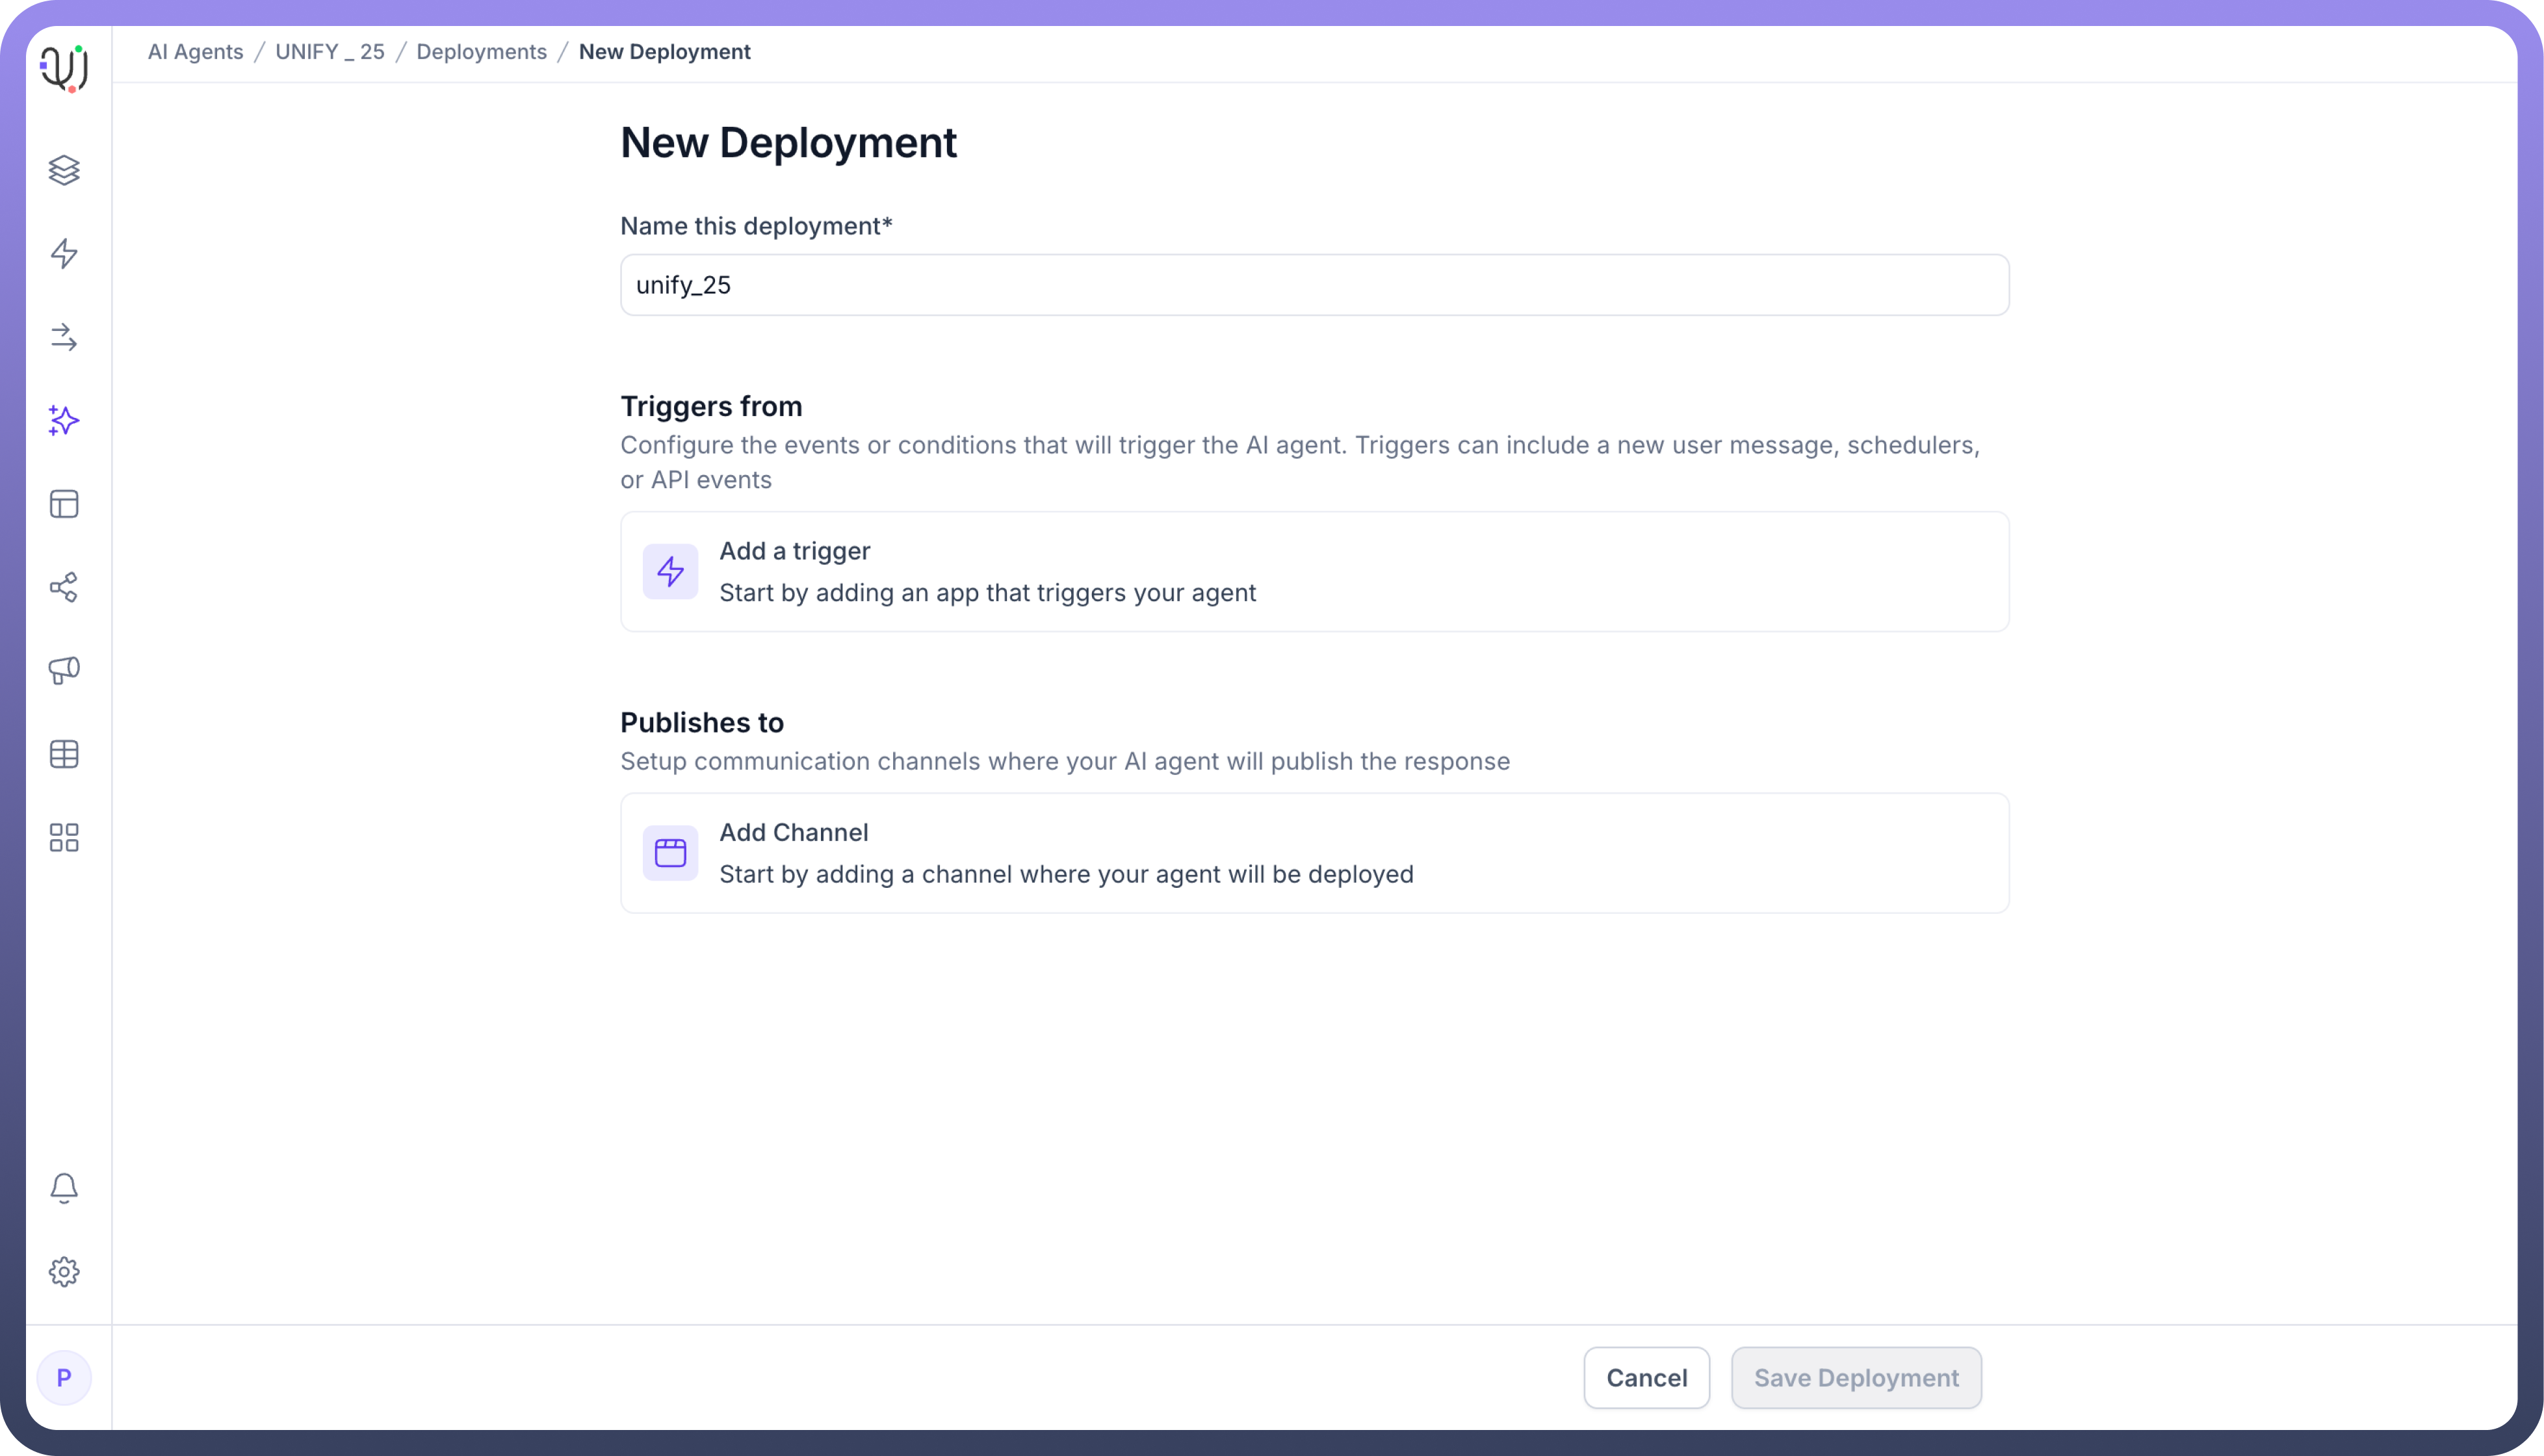Image resolution: width=2544 pixels, height=1456 pixels.
Task: Click the Add a trigger card
Action: pos(1314,571)
